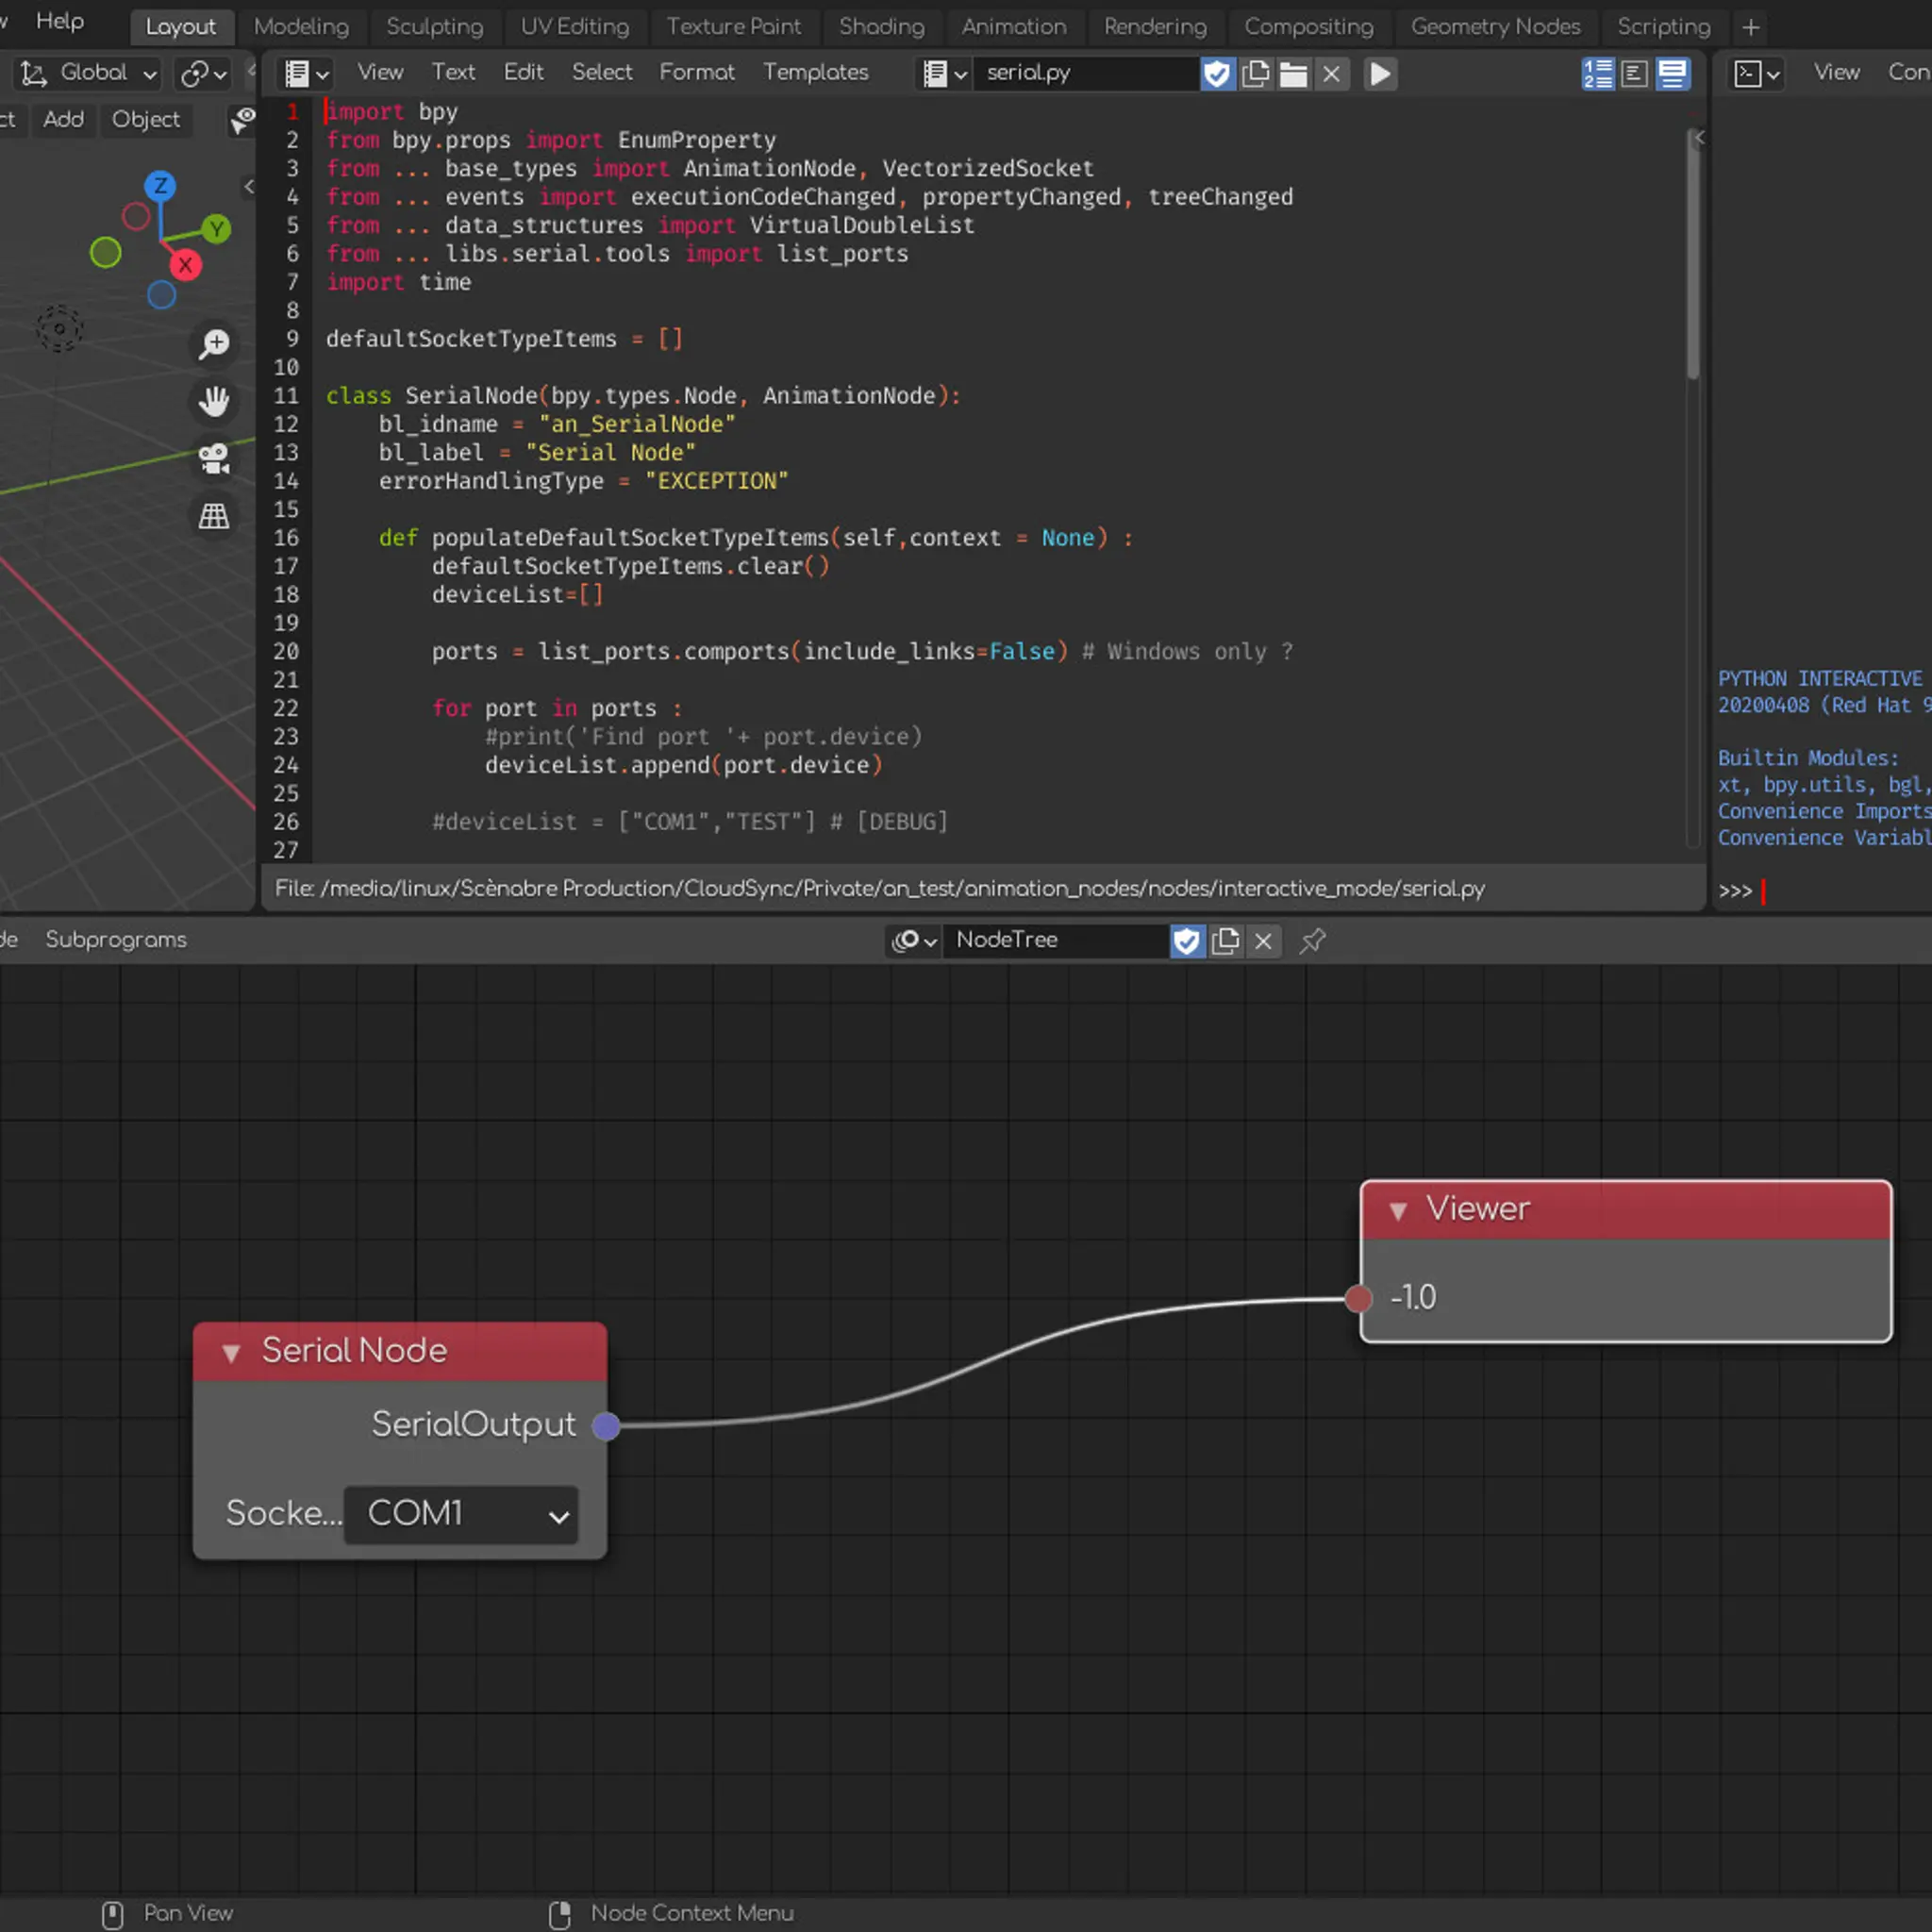The image size is (1932, 1932).
Task: Open the text editor View menu
Action: pyautogui.click(x=380, y=73)
